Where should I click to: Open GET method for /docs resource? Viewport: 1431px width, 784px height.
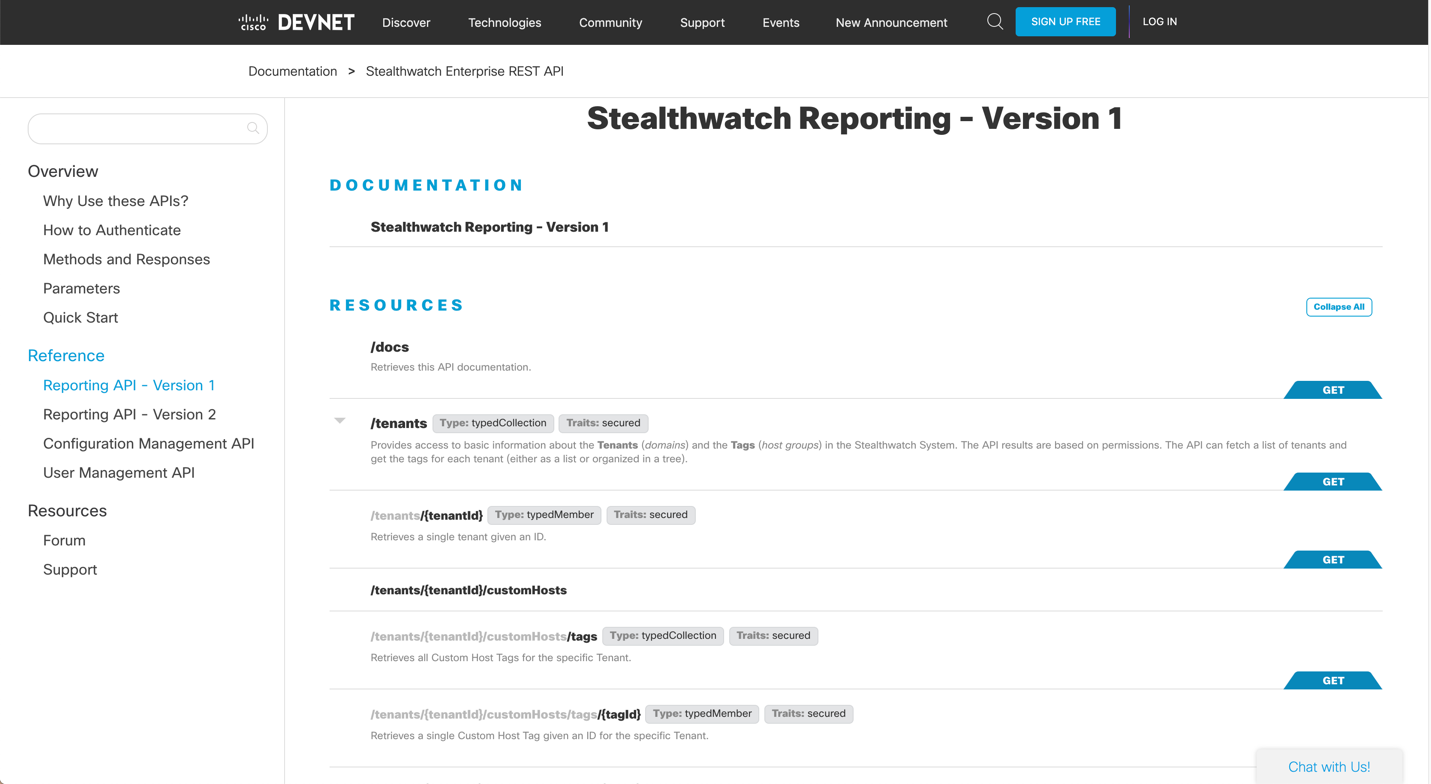tap(1333, 390)
